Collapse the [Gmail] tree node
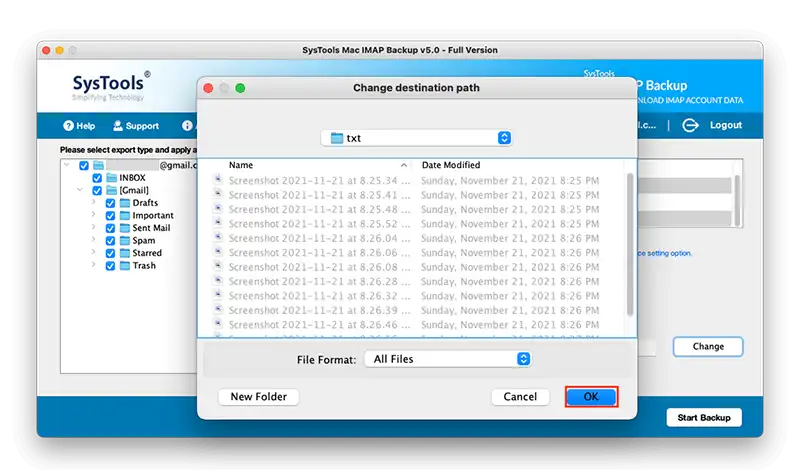 point(80,190)
